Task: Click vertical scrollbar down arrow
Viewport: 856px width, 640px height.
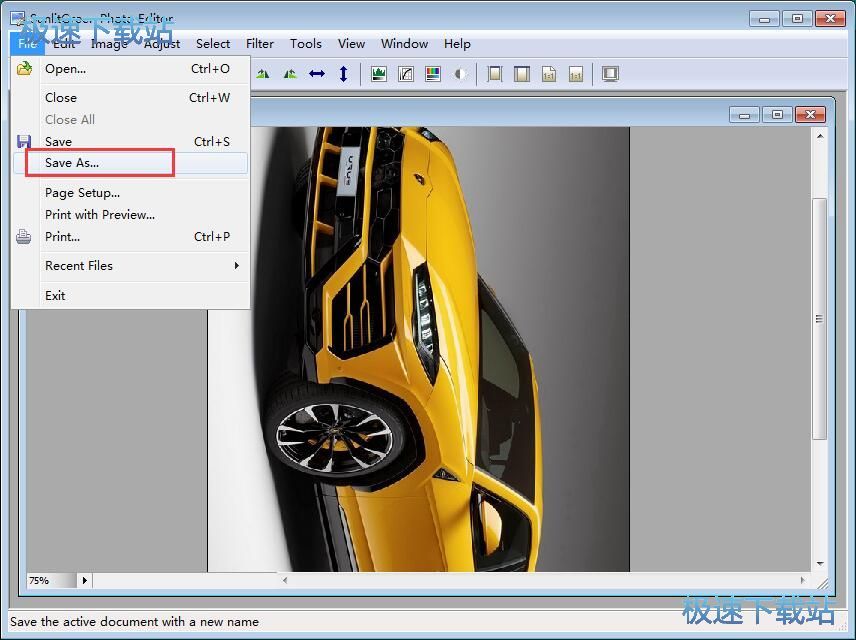Action: [820, 564]
